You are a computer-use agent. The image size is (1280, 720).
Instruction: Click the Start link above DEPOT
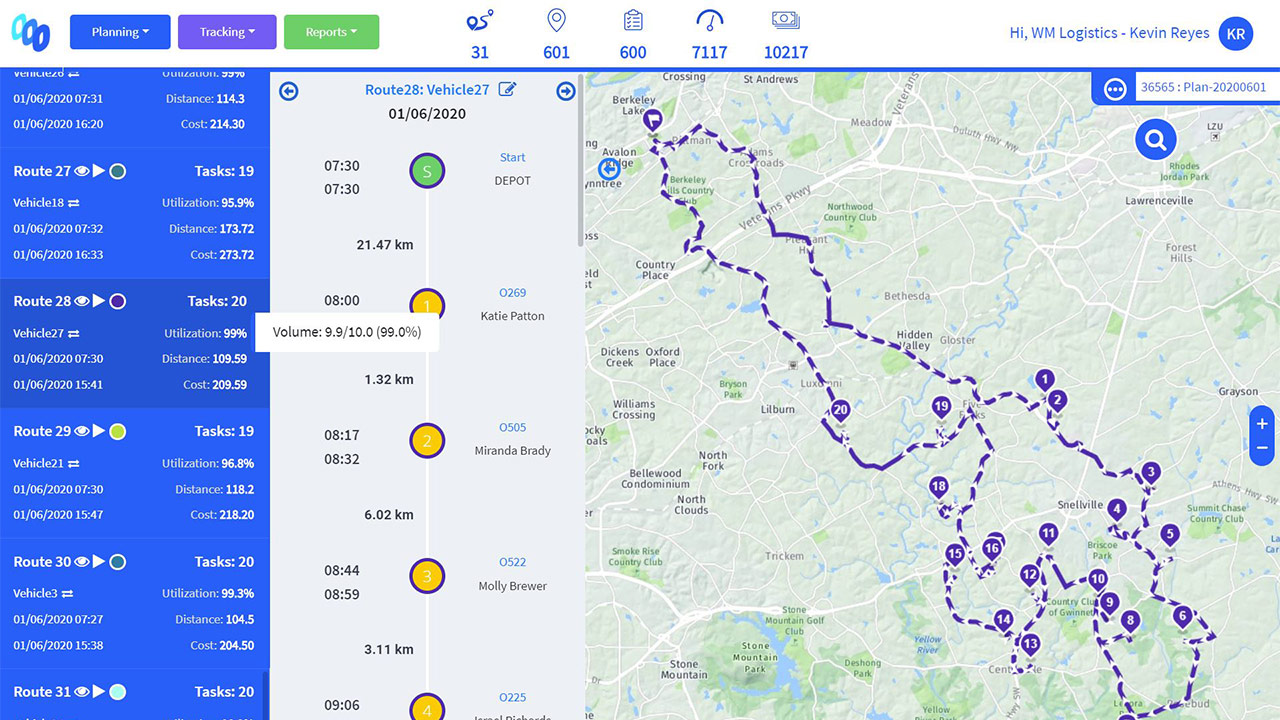512,158
